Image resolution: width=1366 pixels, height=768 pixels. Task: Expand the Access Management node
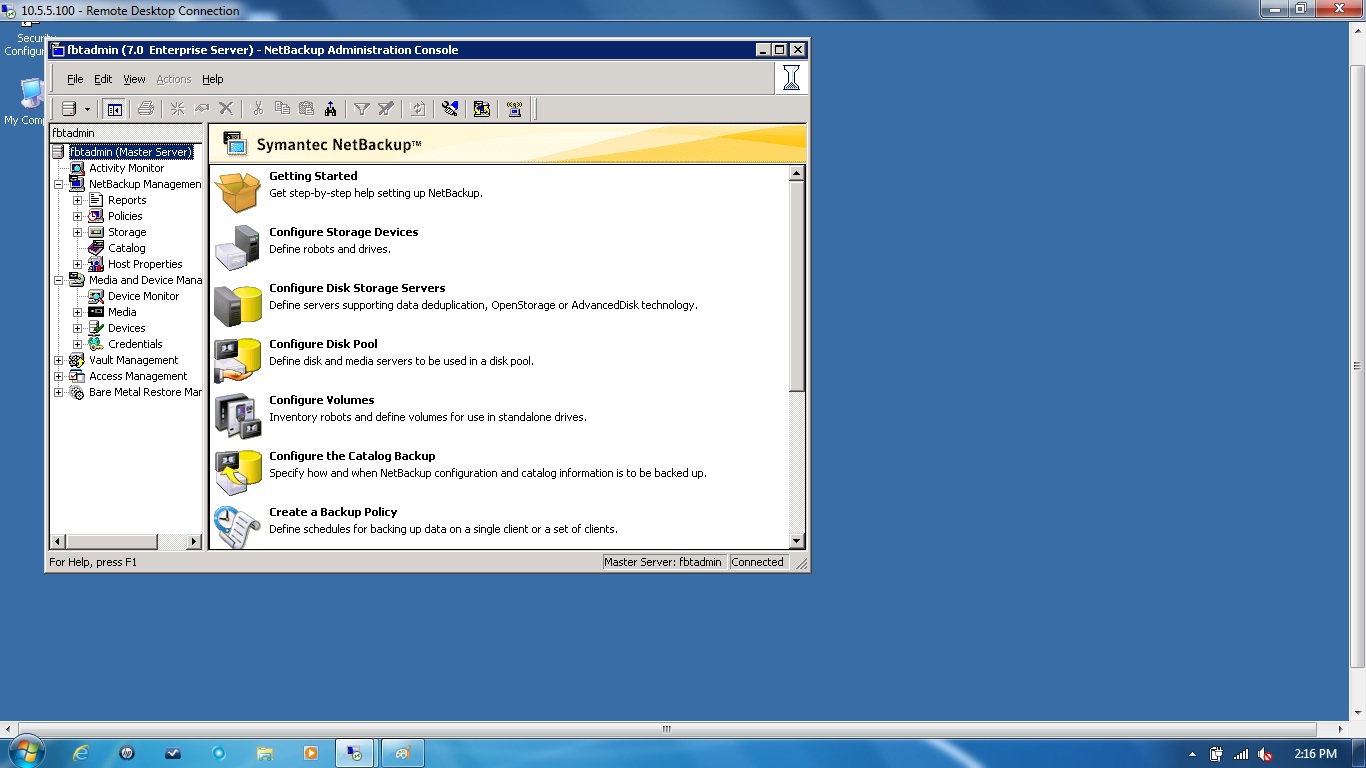[58, 376]
